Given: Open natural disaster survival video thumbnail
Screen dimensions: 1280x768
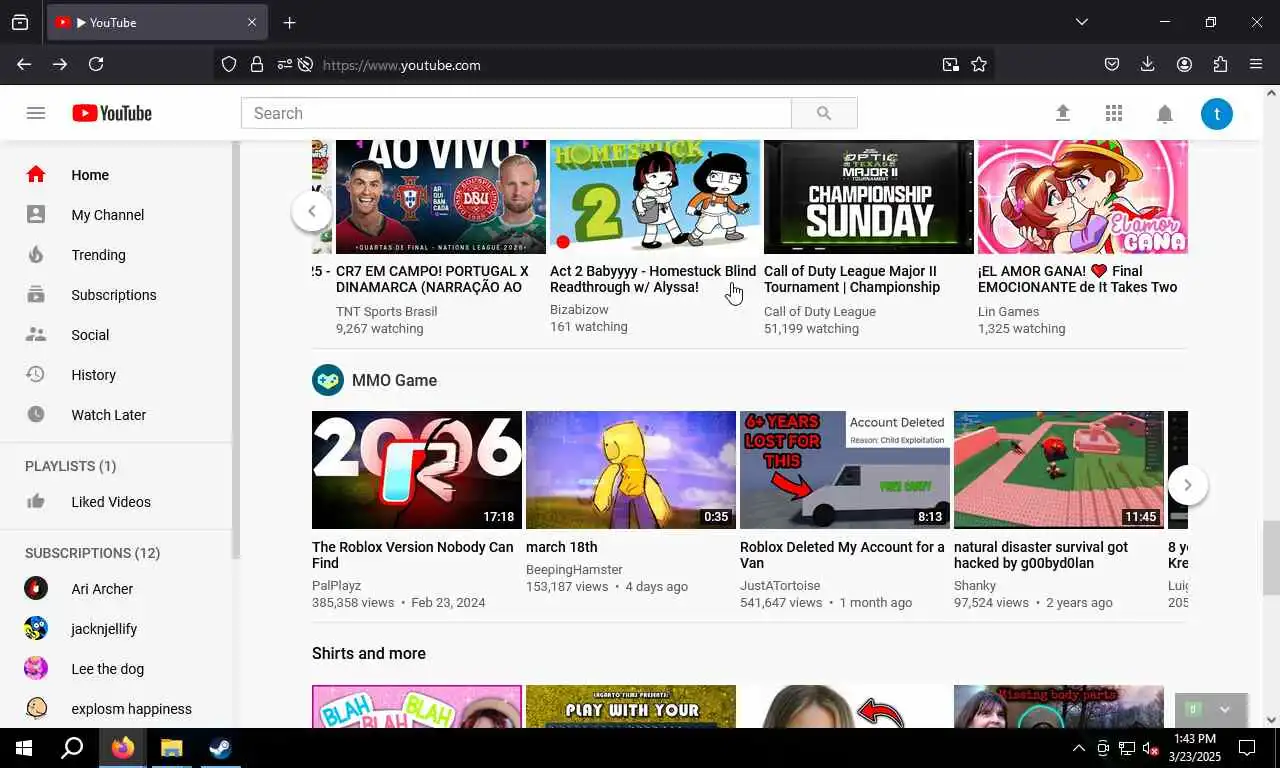Looking at the screenshot, I should click(x=1059, y=470).
